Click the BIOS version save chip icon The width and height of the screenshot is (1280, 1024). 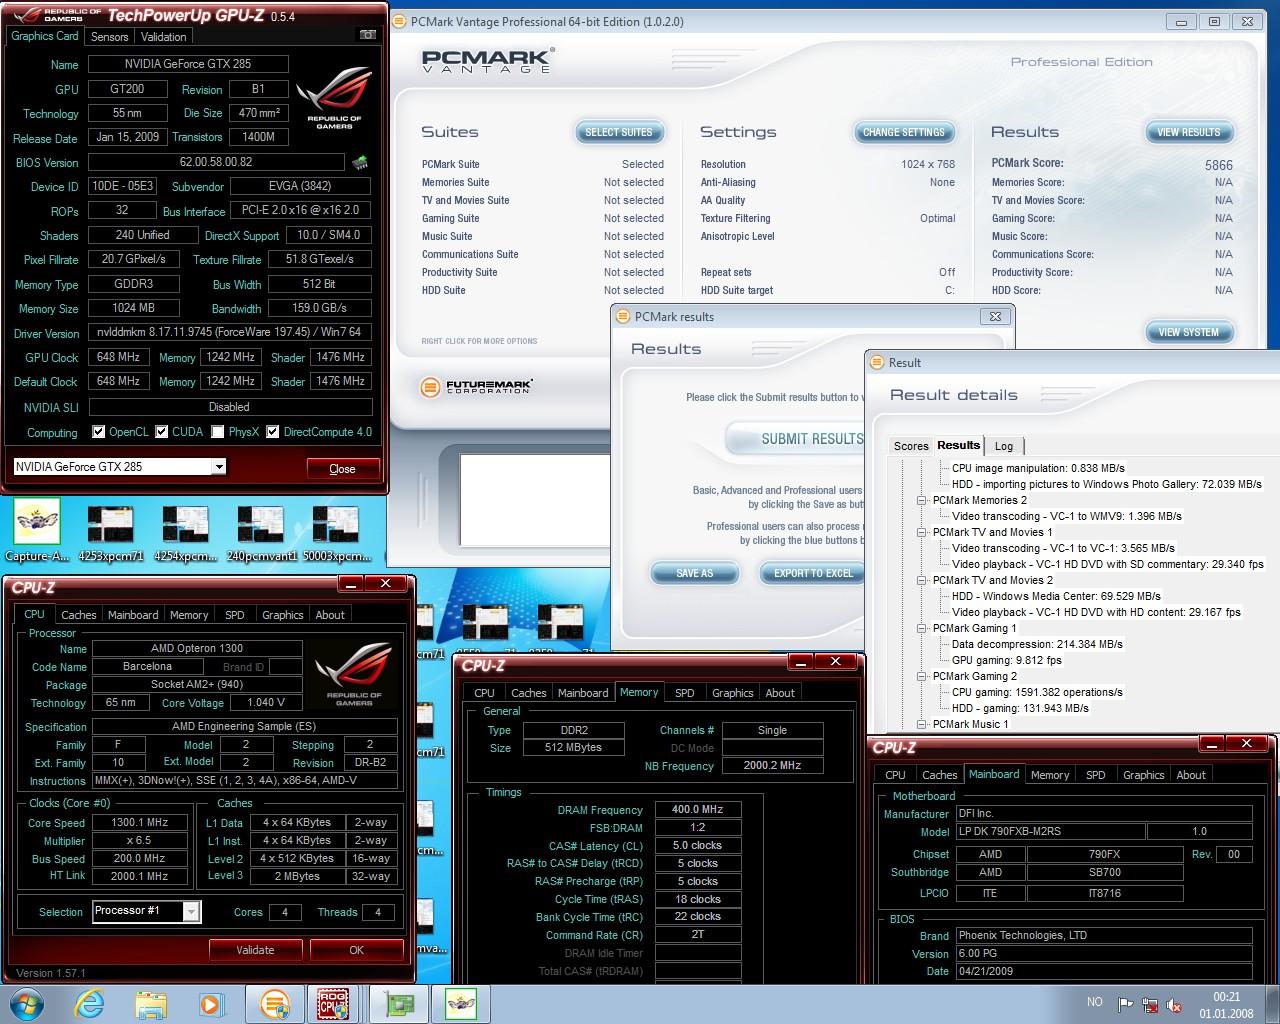pyautogui.click(x=359, y=162)
